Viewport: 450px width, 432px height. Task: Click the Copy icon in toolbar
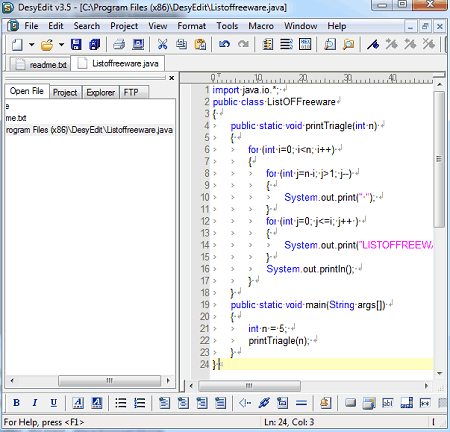click(181, 44)
